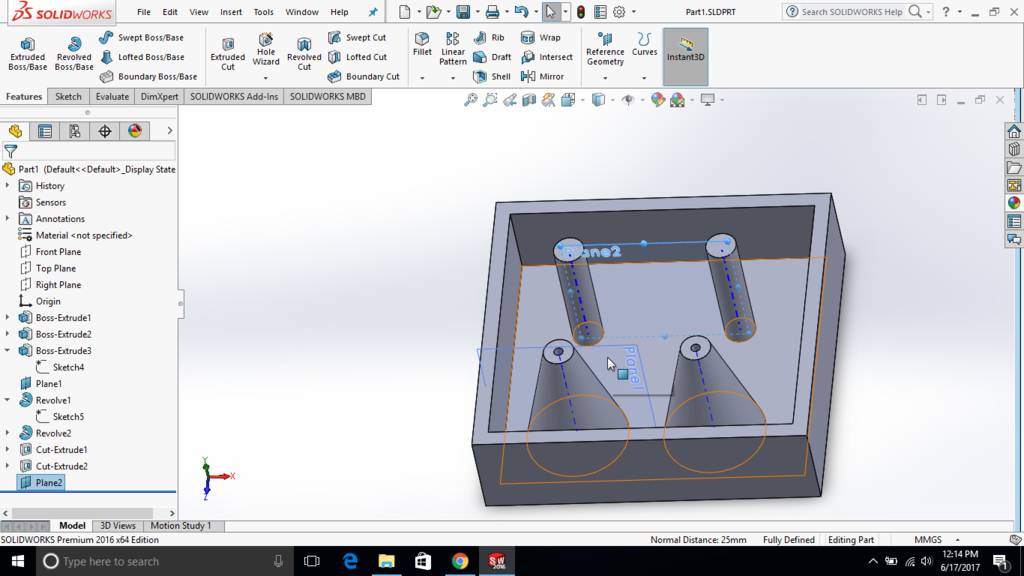Expand the Reference Geometry dropdown arrow
Screen dimensions: 1024x576
click(x=605, y=78)
